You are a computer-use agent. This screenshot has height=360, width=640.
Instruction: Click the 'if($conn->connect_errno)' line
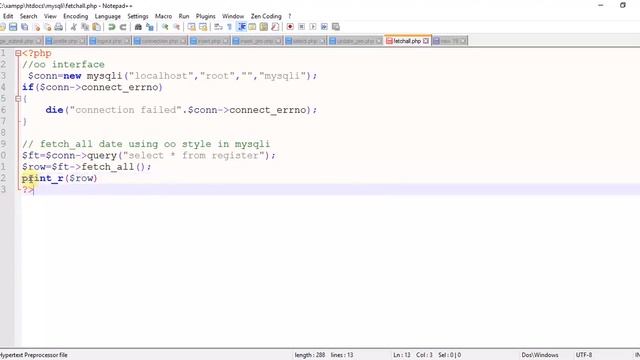click(x=92, y=87)
